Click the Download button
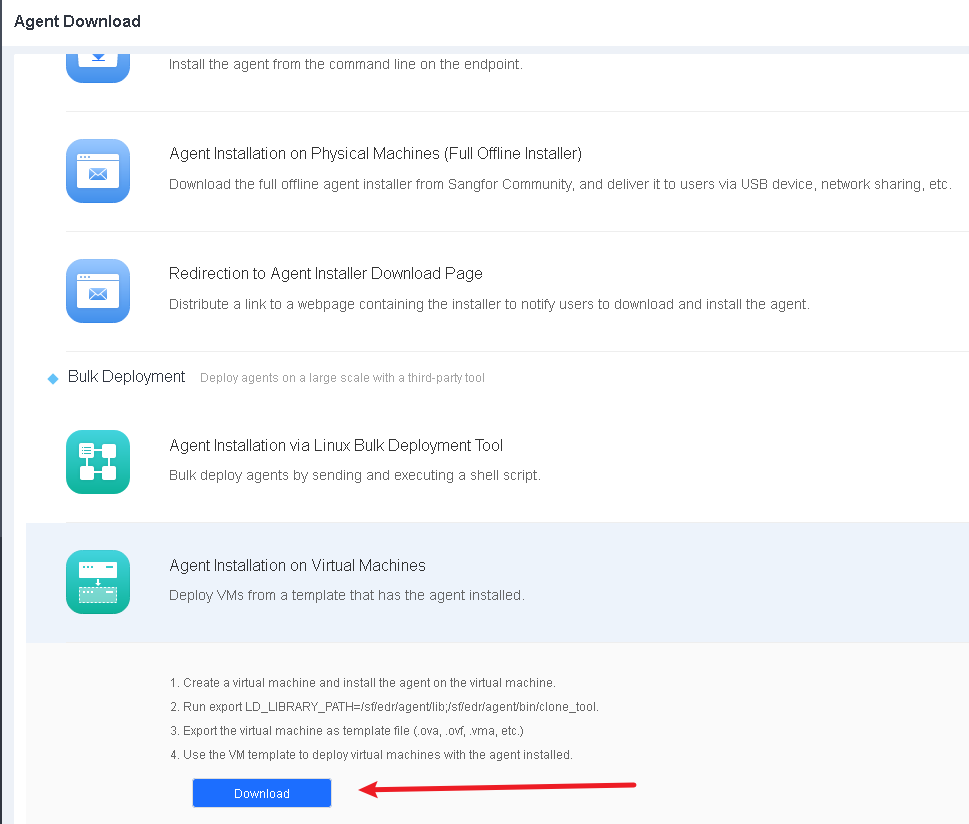This screenshot has width=969, height=824. click(x=261, y=793)
